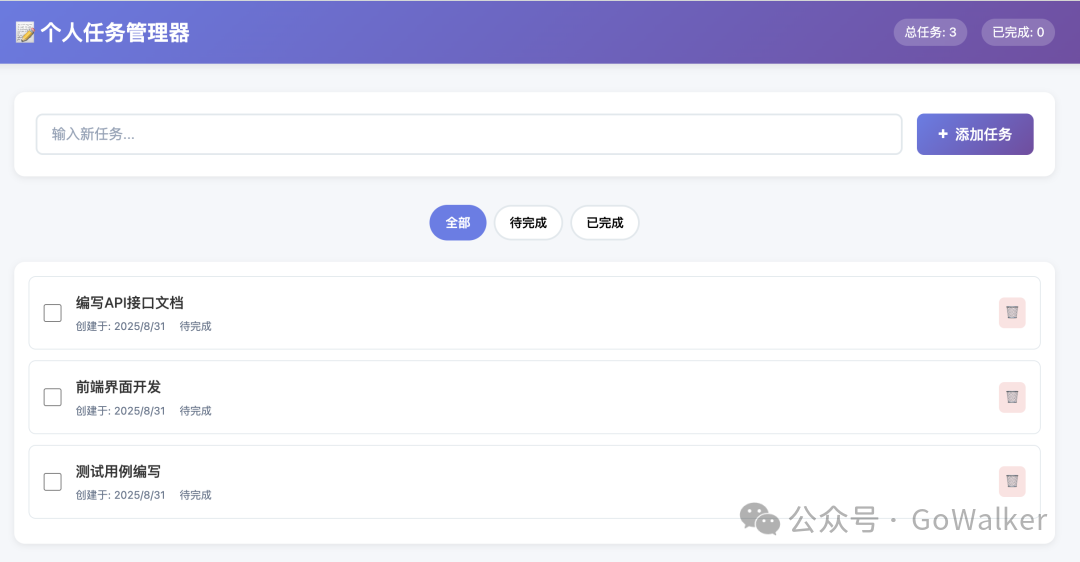Switch to the 待完成 filter
Screen dimensions: 1080x562
(x=528, y=222)
